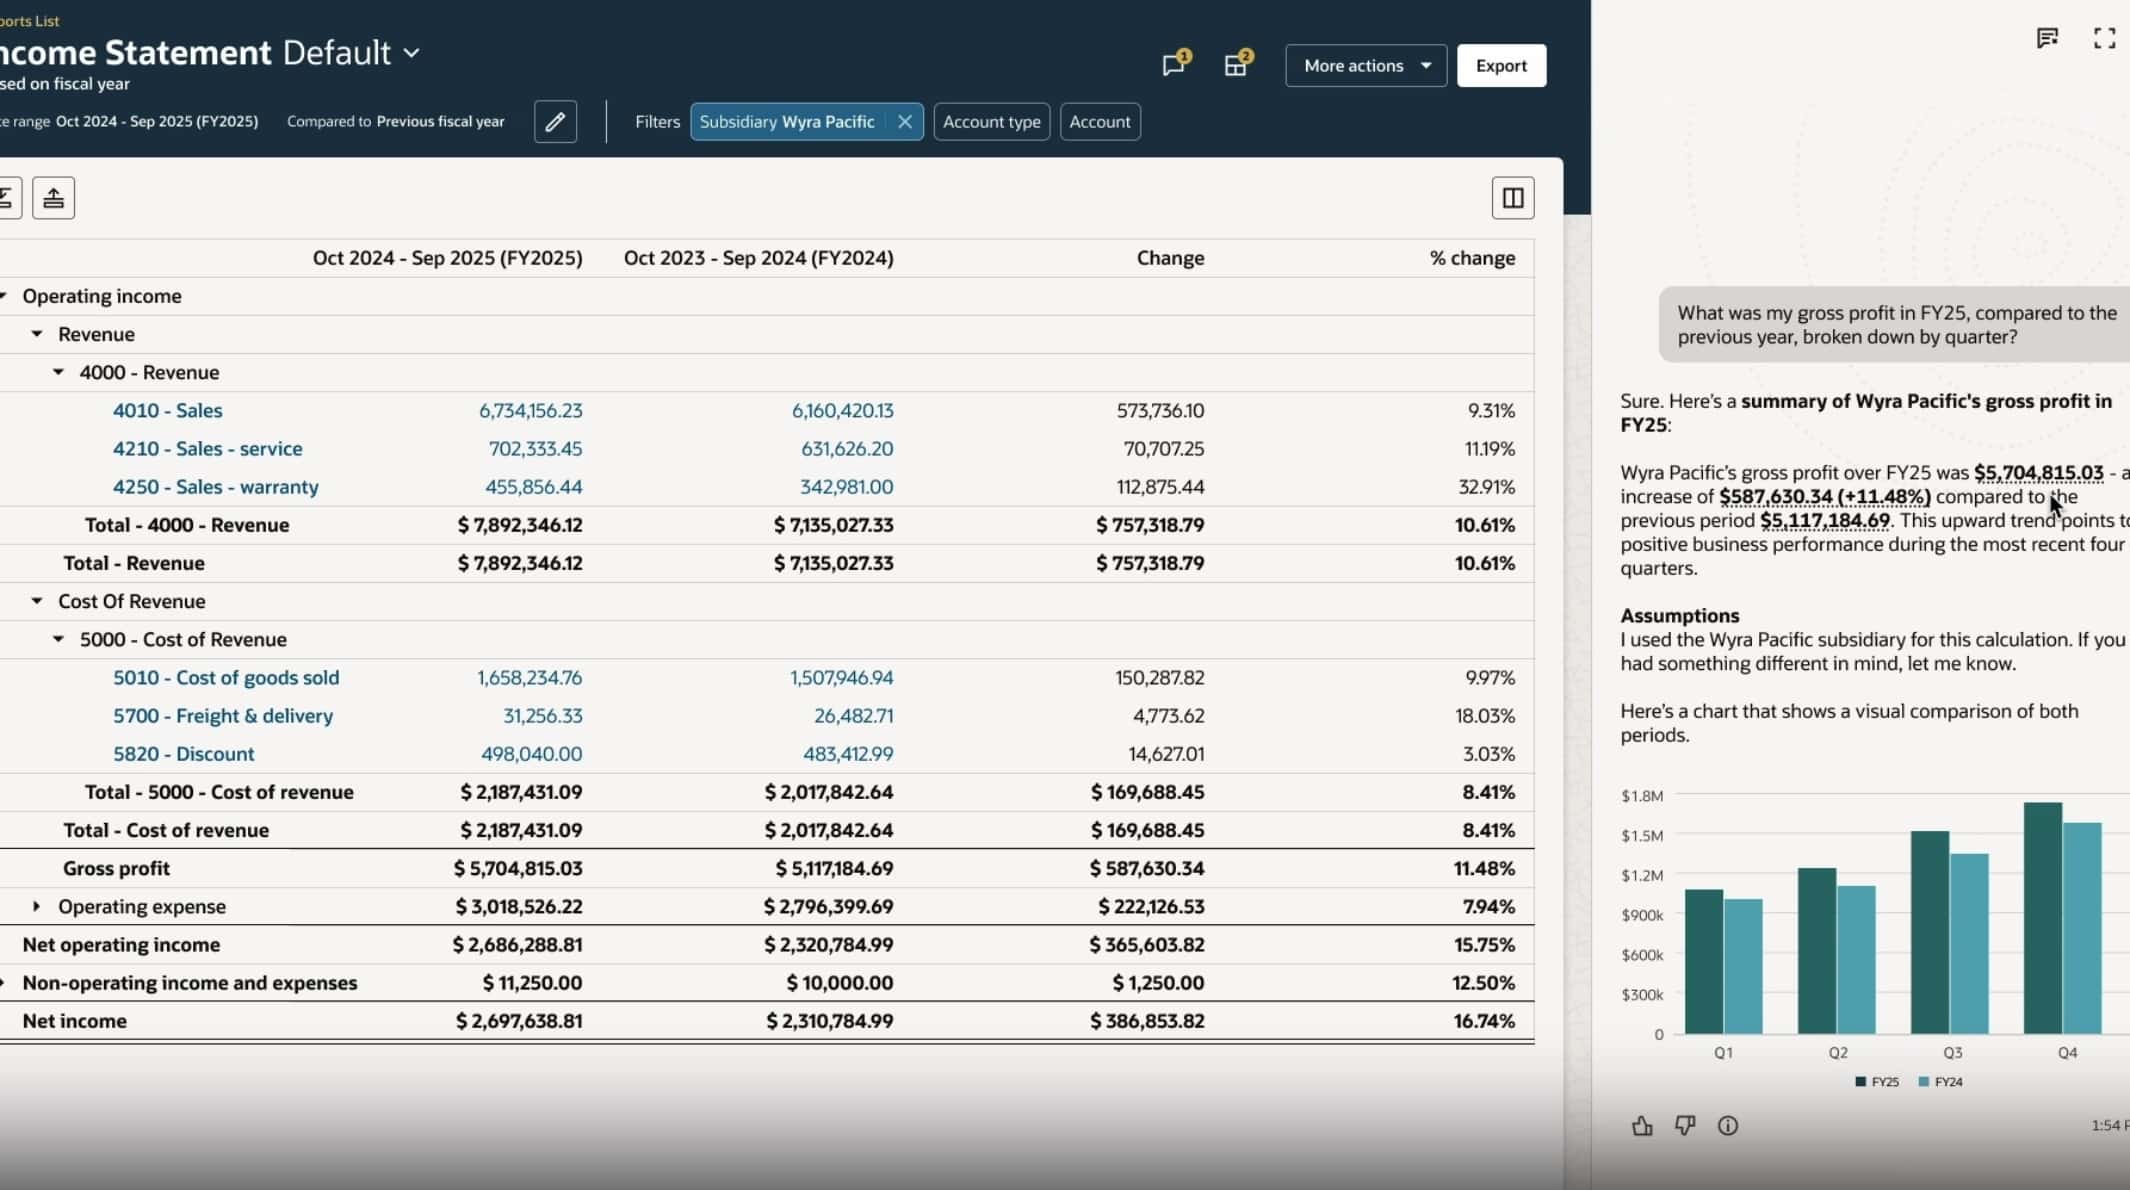The height and width of the screenshot is (1190, 2130).
Task: Open the comments icon with badge
Action: (x=1174, y=66)
